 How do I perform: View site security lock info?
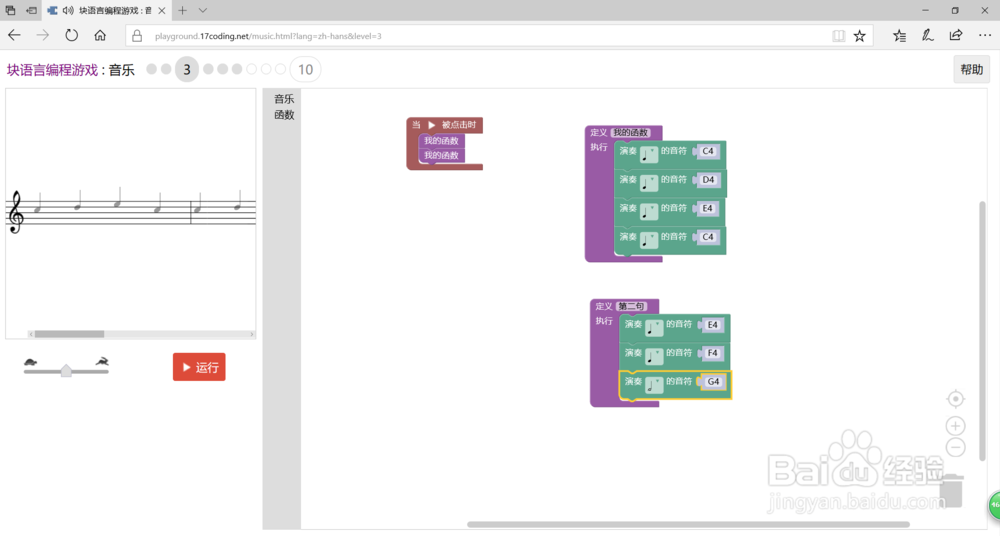(136, 36)
